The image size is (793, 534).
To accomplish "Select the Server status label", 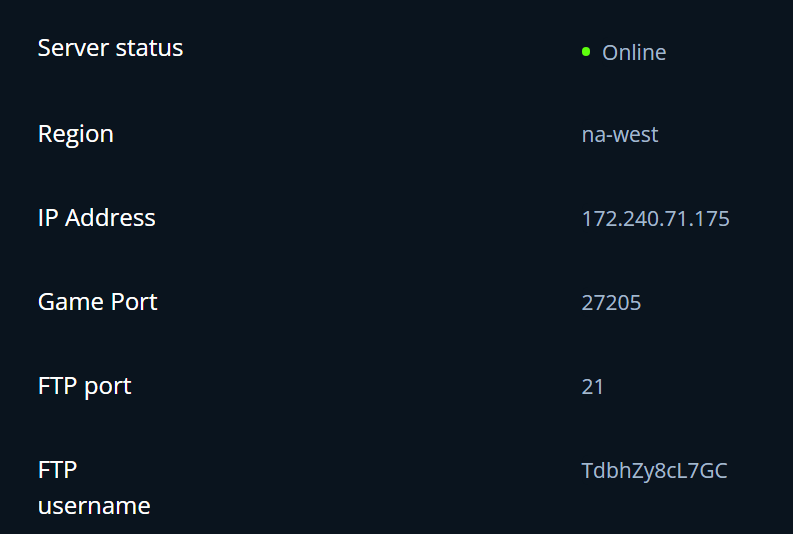I will [110, 48].
